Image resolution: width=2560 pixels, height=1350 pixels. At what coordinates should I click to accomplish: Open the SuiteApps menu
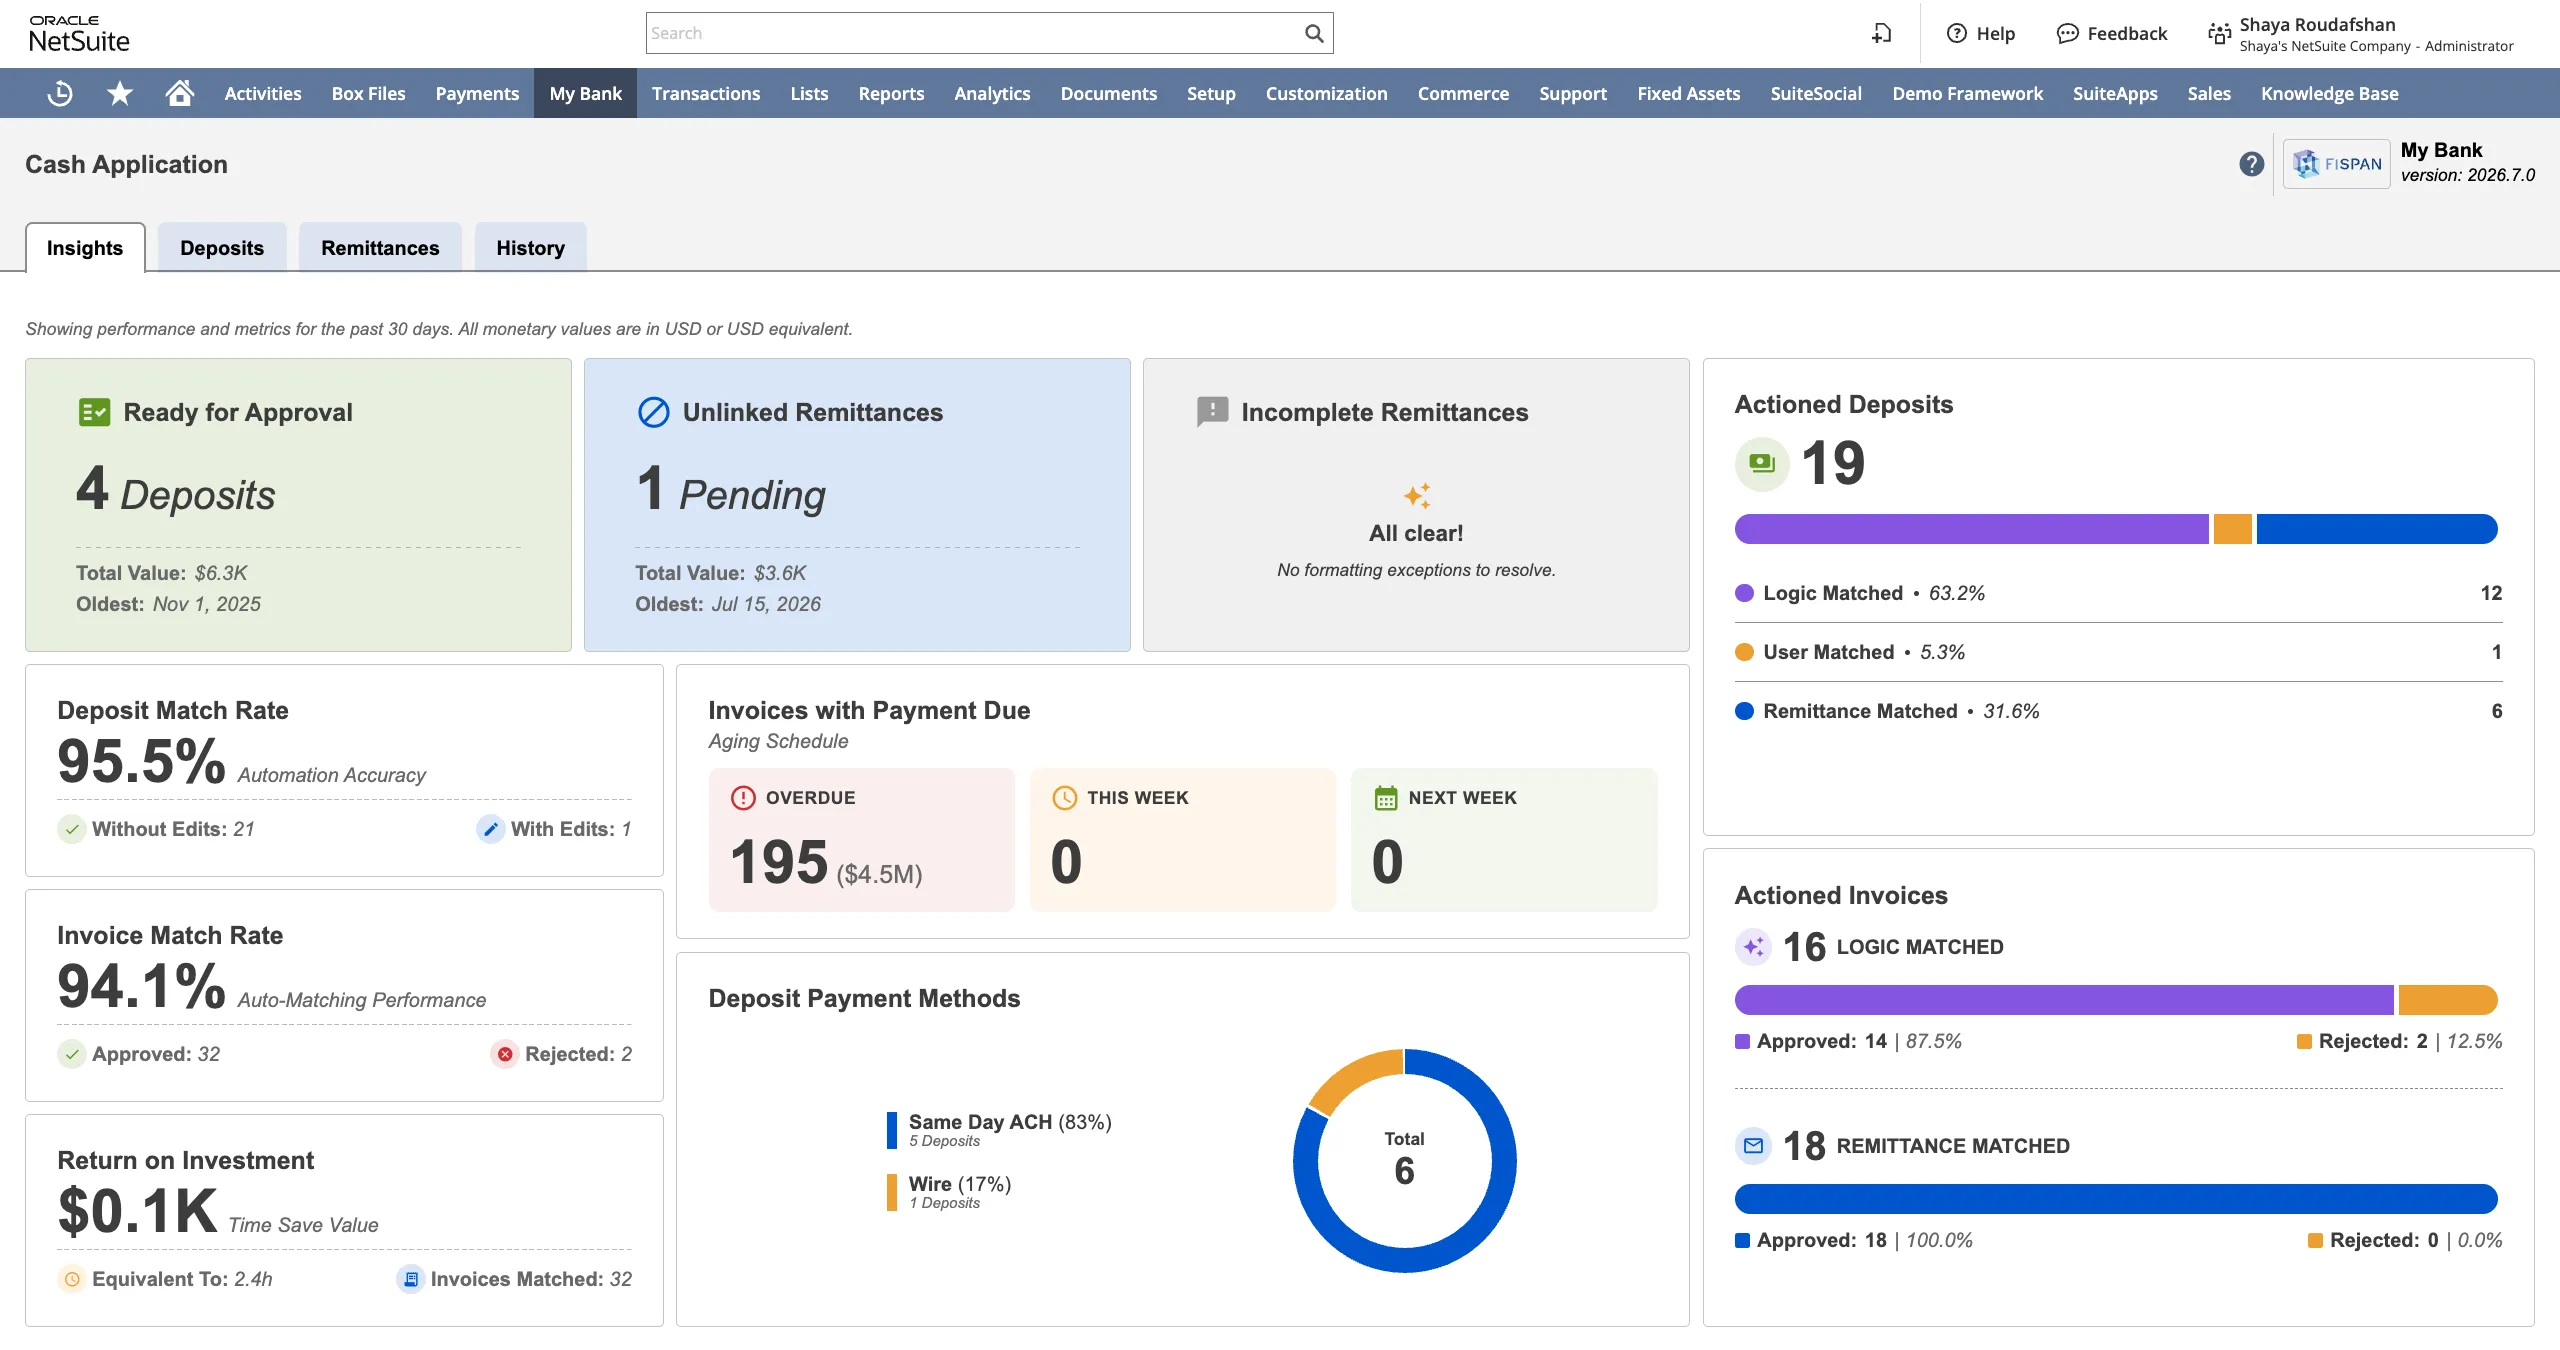[2115, 93]
